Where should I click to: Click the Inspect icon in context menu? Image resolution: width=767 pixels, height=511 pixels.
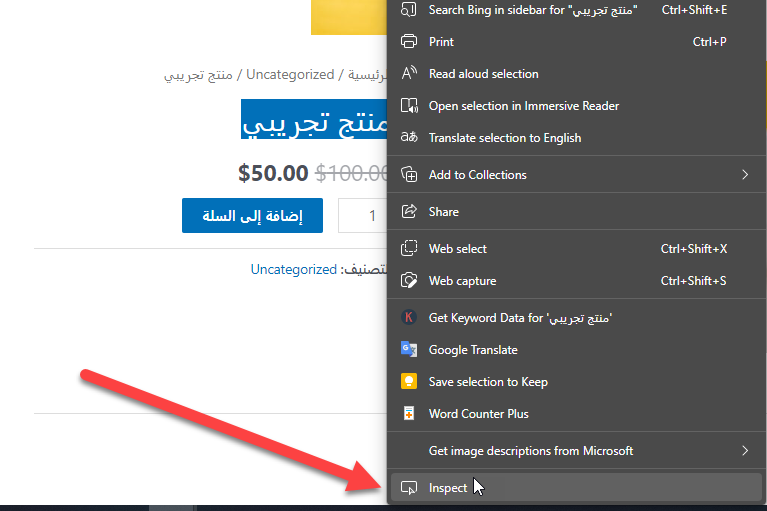408,488
